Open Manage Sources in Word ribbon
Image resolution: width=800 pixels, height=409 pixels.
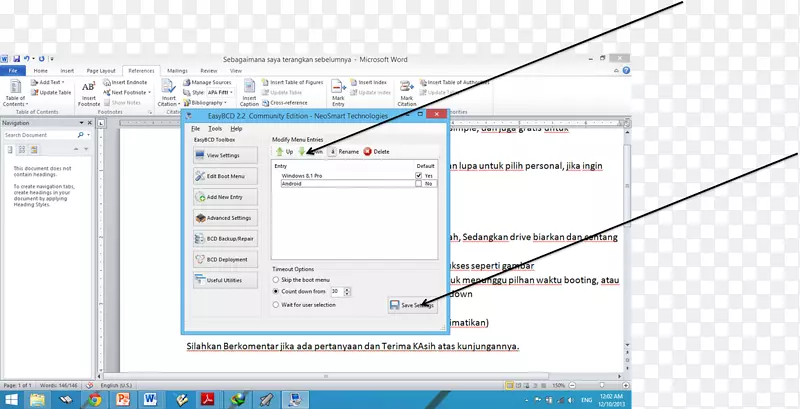click(207, 82)
